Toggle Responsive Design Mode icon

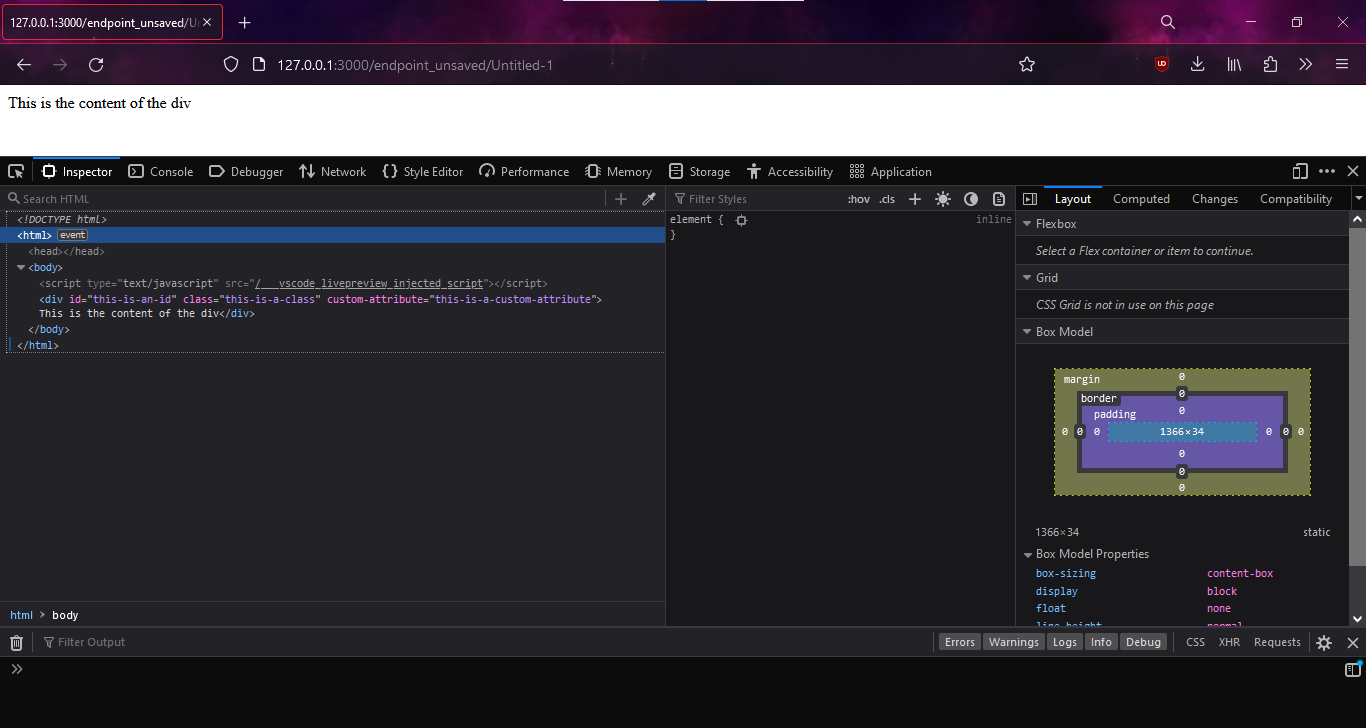click(x=1300, y=171)
